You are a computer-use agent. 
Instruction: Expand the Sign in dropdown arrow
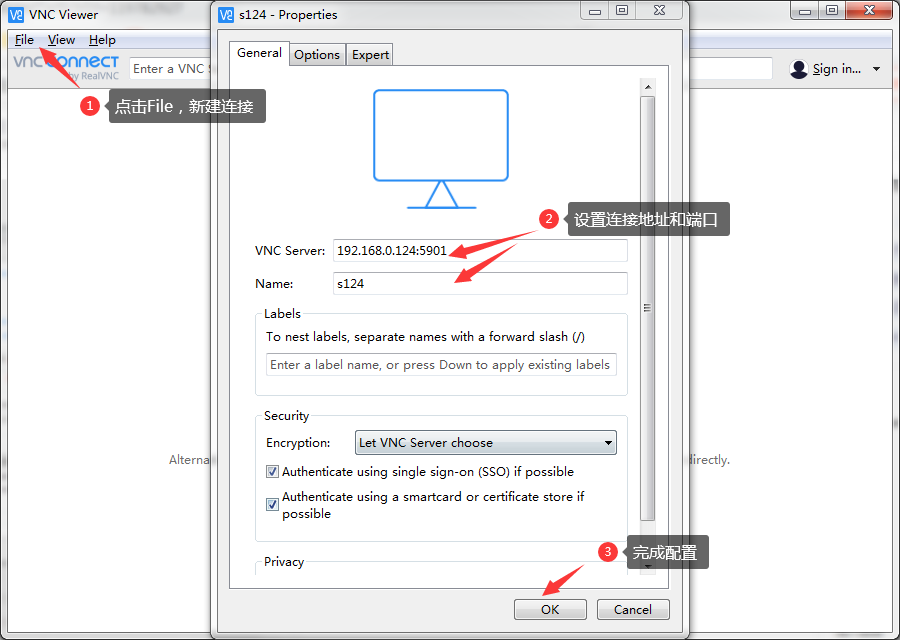876,69
